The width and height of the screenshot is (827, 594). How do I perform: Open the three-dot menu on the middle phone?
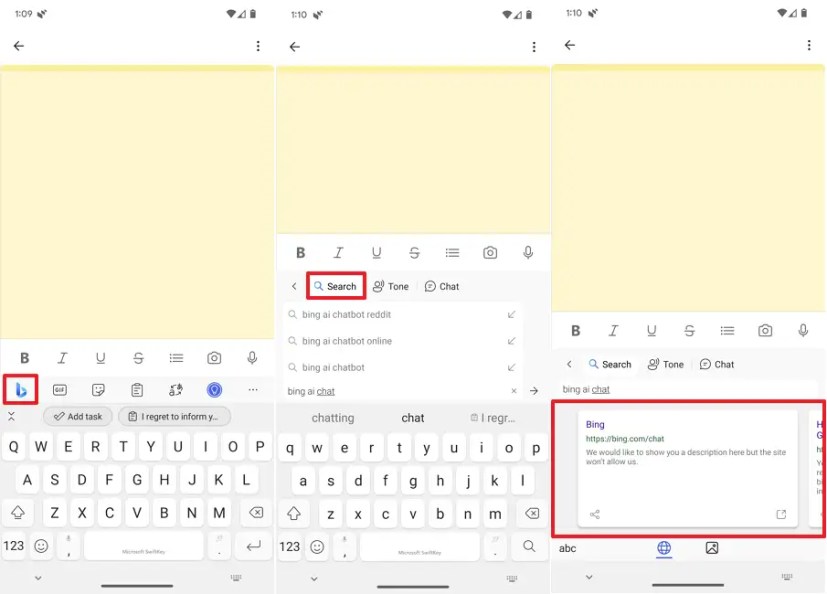click(x=534, y=47)
